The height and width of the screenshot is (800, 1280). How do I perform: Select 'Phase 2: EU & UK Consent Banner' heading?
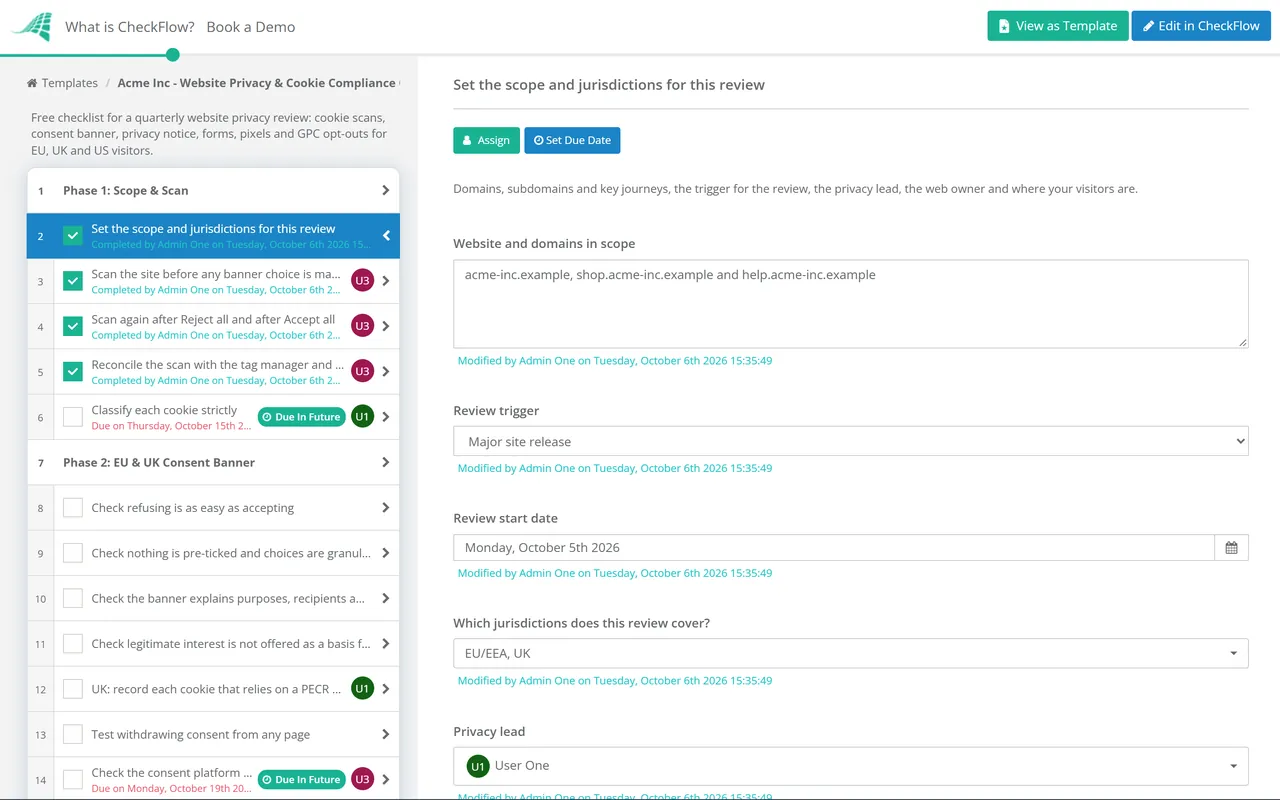coord(213,462)
